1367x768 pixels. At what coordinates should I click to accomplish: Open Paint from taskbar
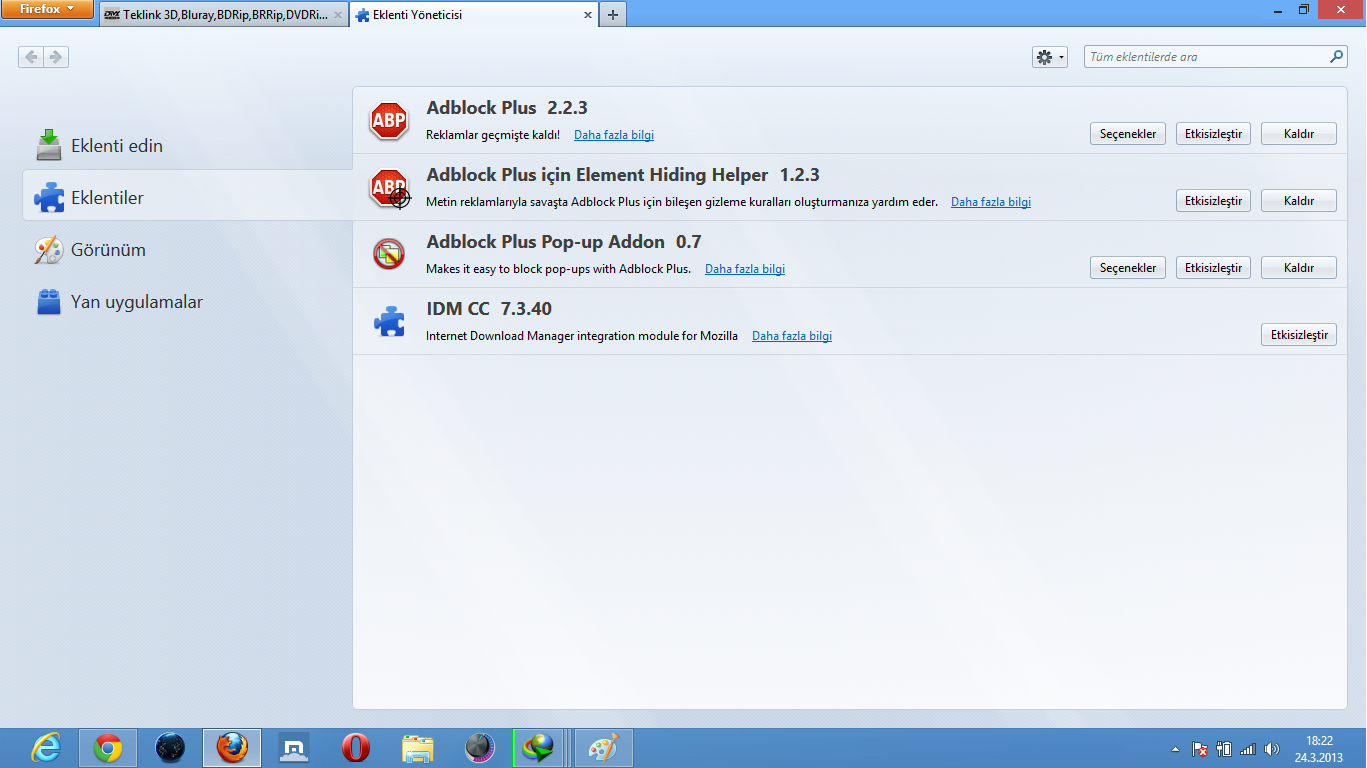coord(603,748)
